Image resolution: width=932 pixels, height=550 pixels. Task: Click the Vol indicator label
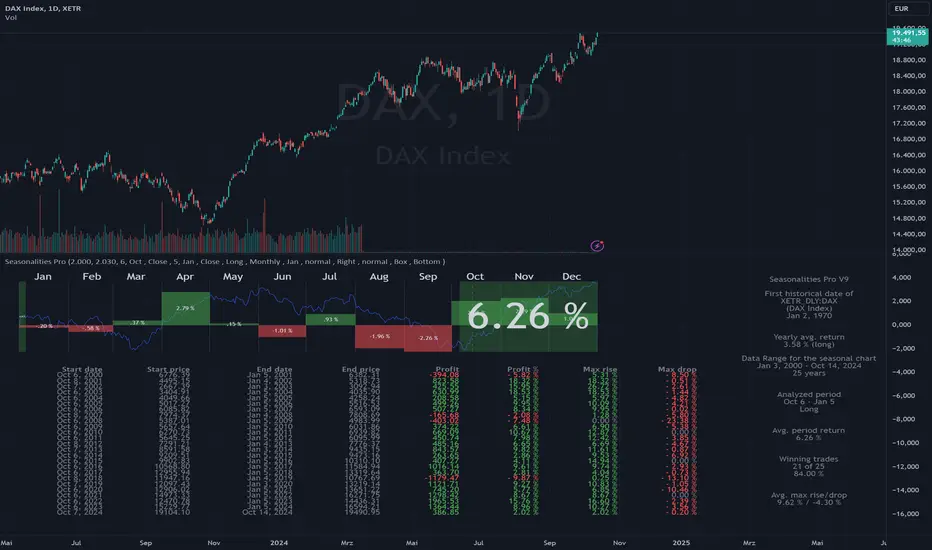point(11,18)
